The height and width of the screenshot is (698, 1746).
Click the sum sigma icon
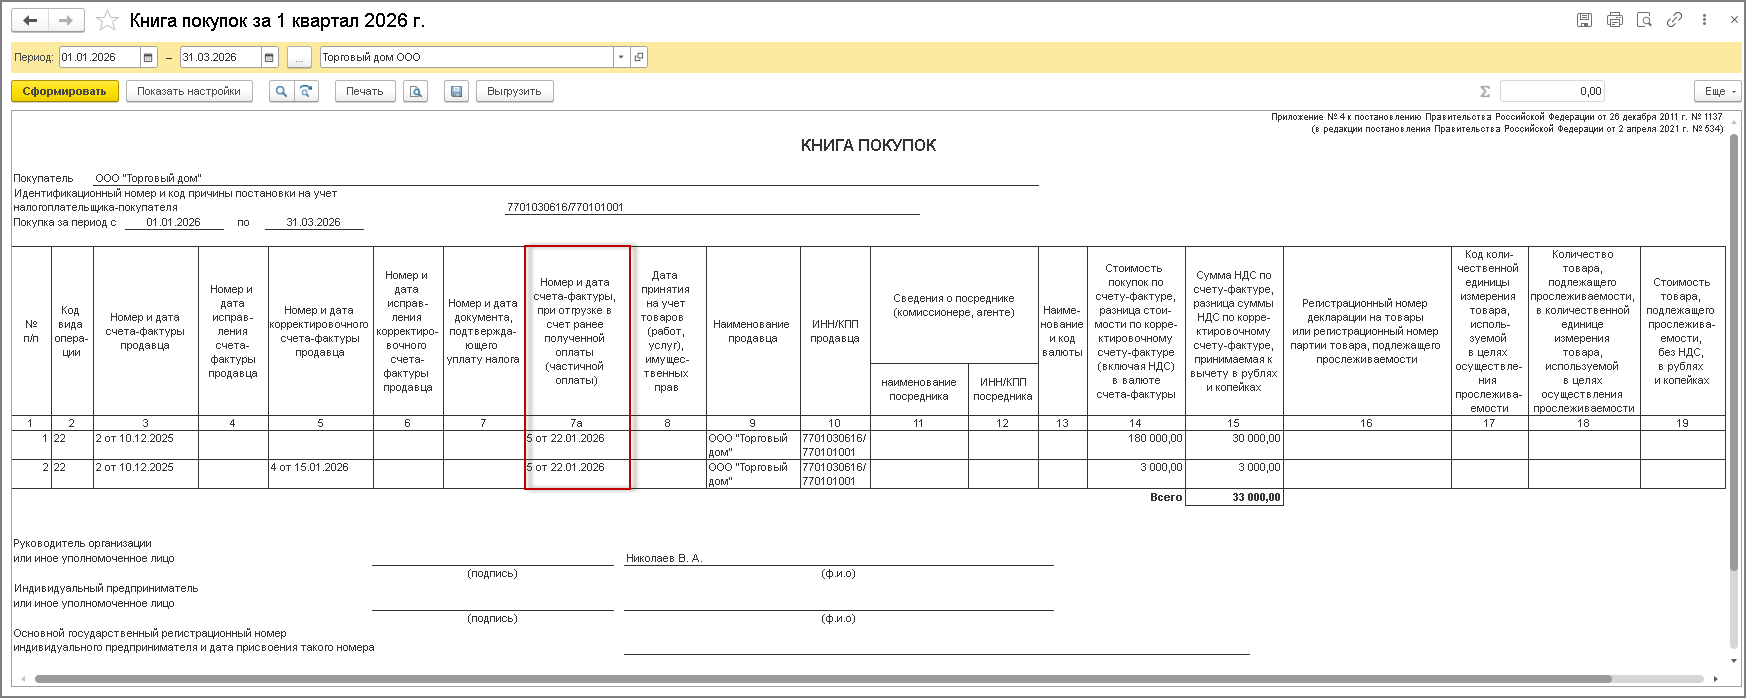click(1485, 91)
